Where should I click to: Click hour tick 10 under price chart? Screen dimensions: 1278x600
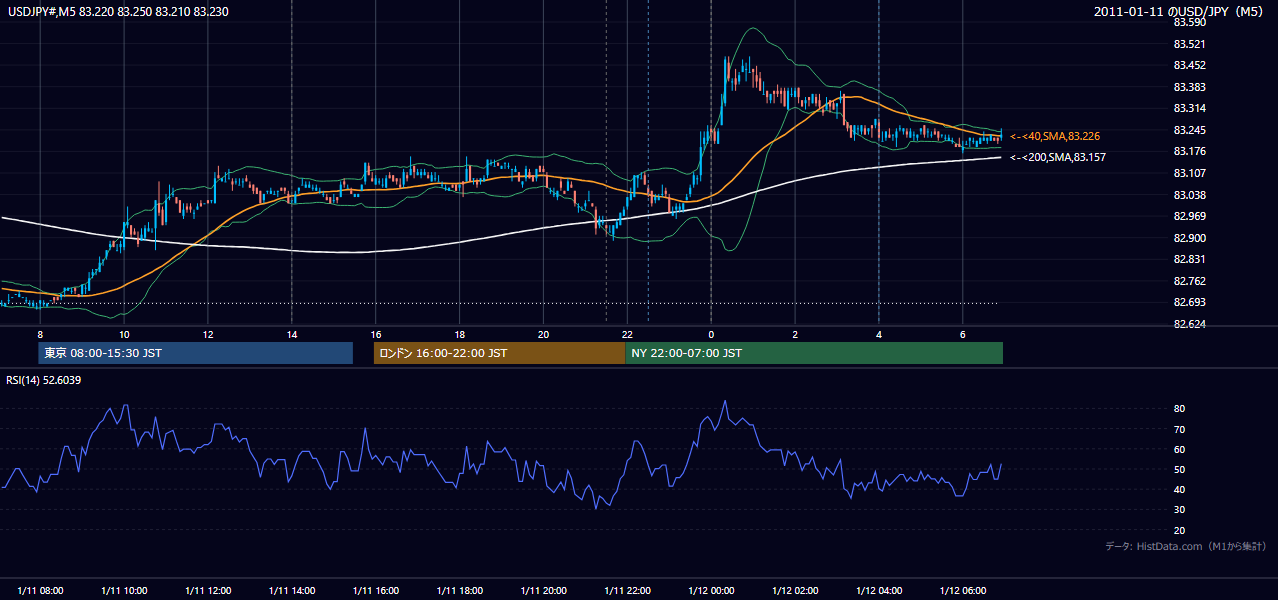(124, 334)
